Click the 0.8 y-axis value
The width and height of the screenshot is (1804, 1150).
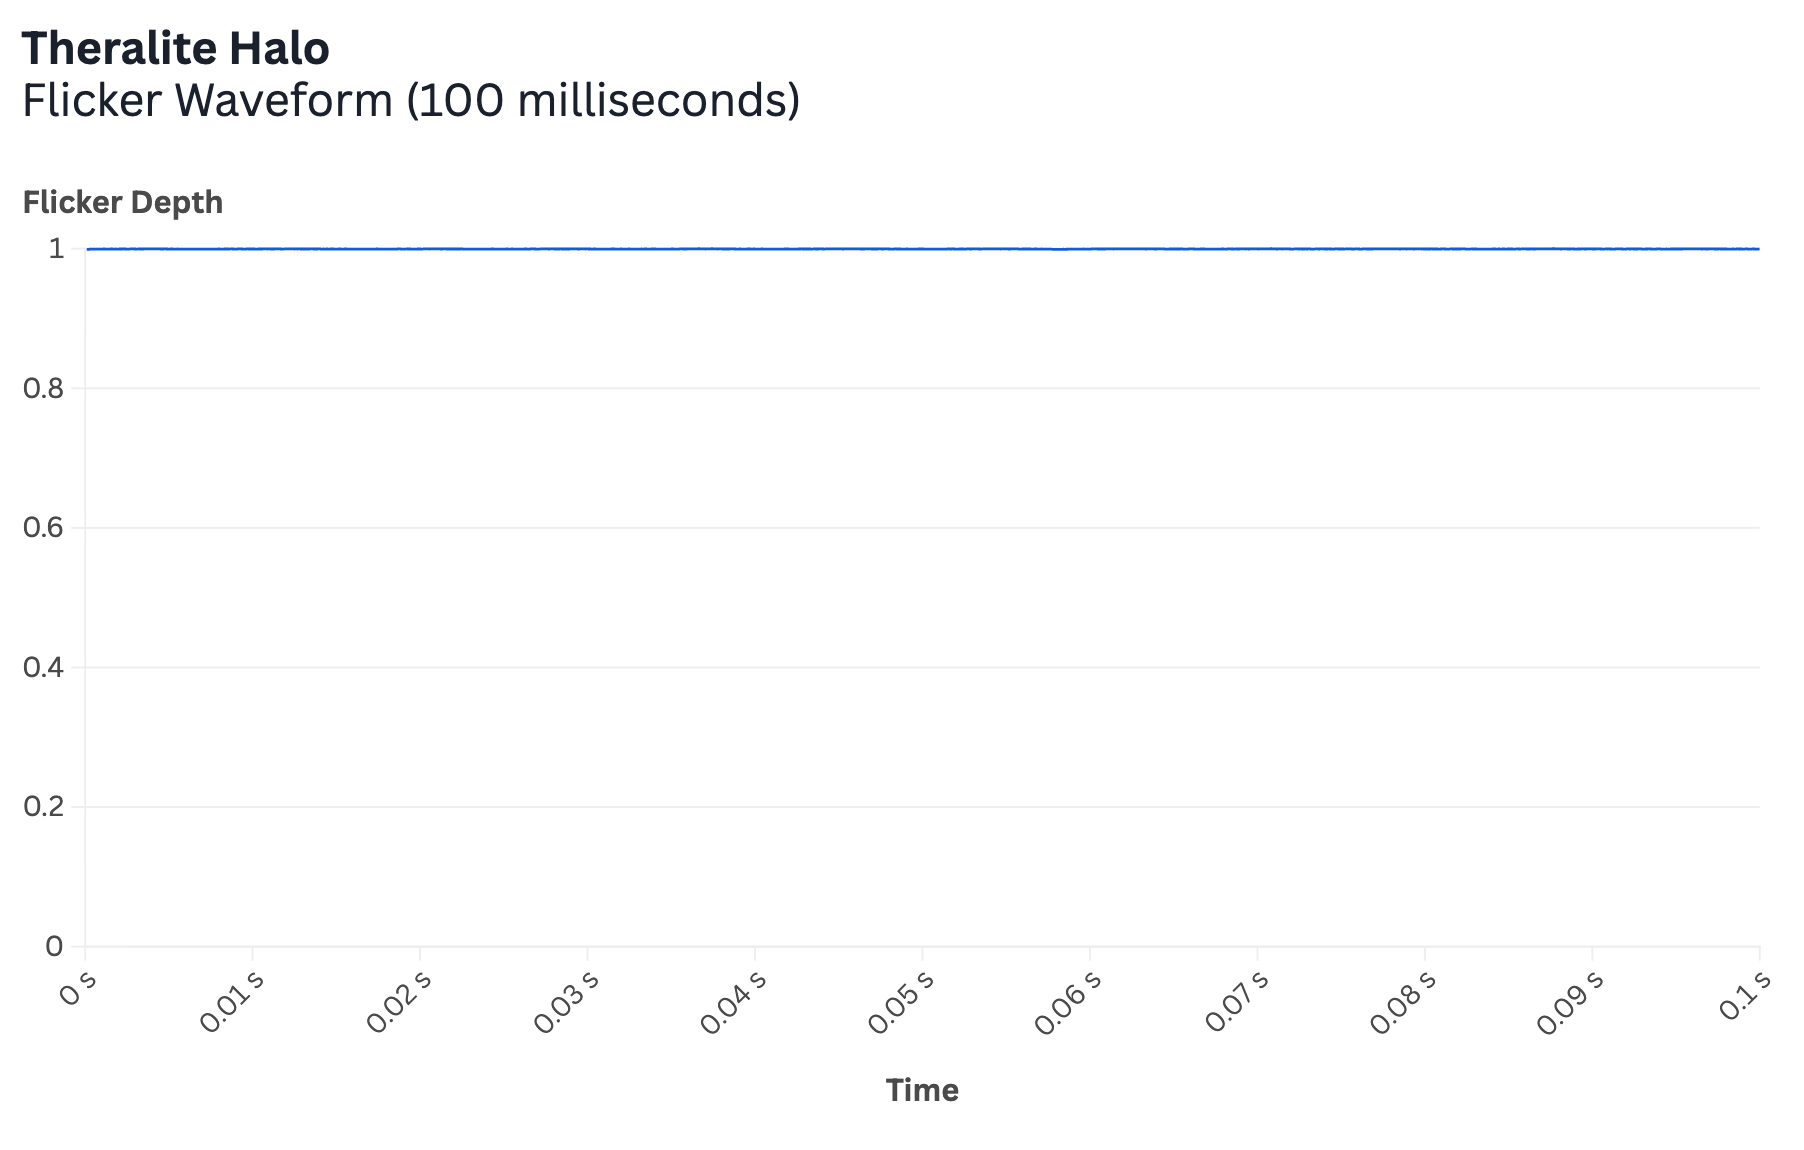(43, 388)
